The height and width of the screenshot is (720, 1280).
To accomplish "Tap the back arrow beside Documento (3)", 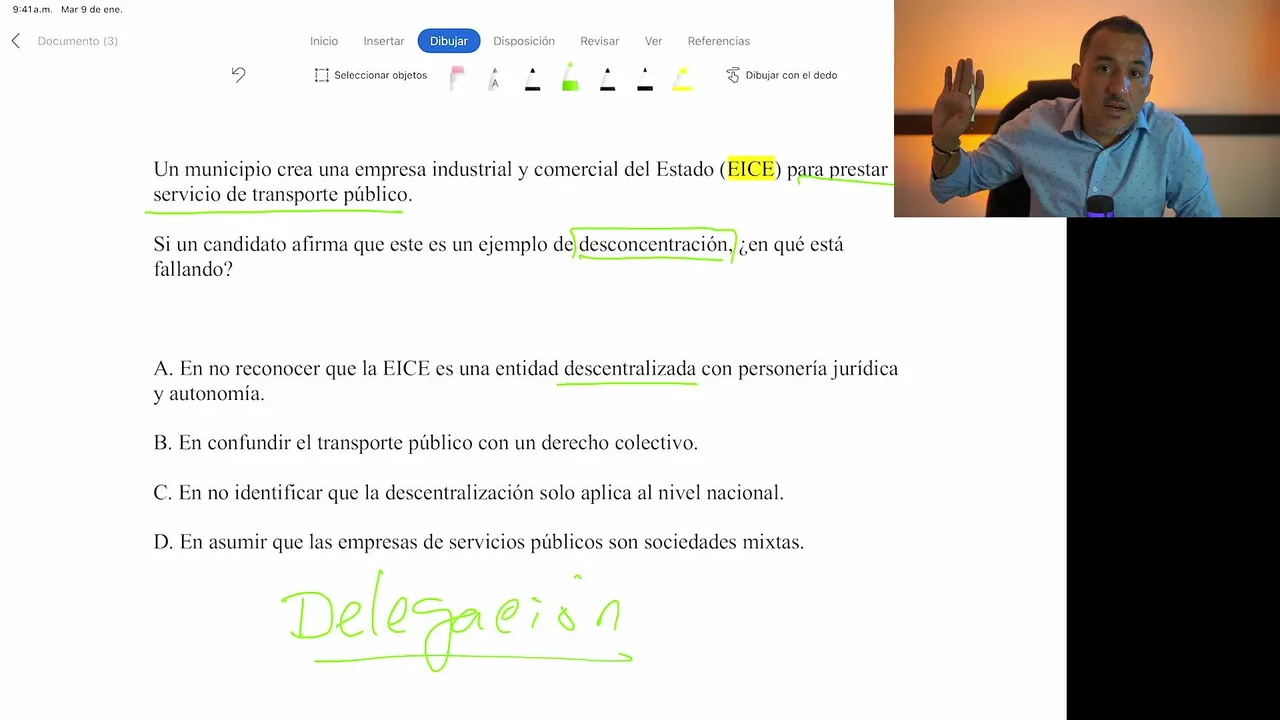I will click(15, 41).
